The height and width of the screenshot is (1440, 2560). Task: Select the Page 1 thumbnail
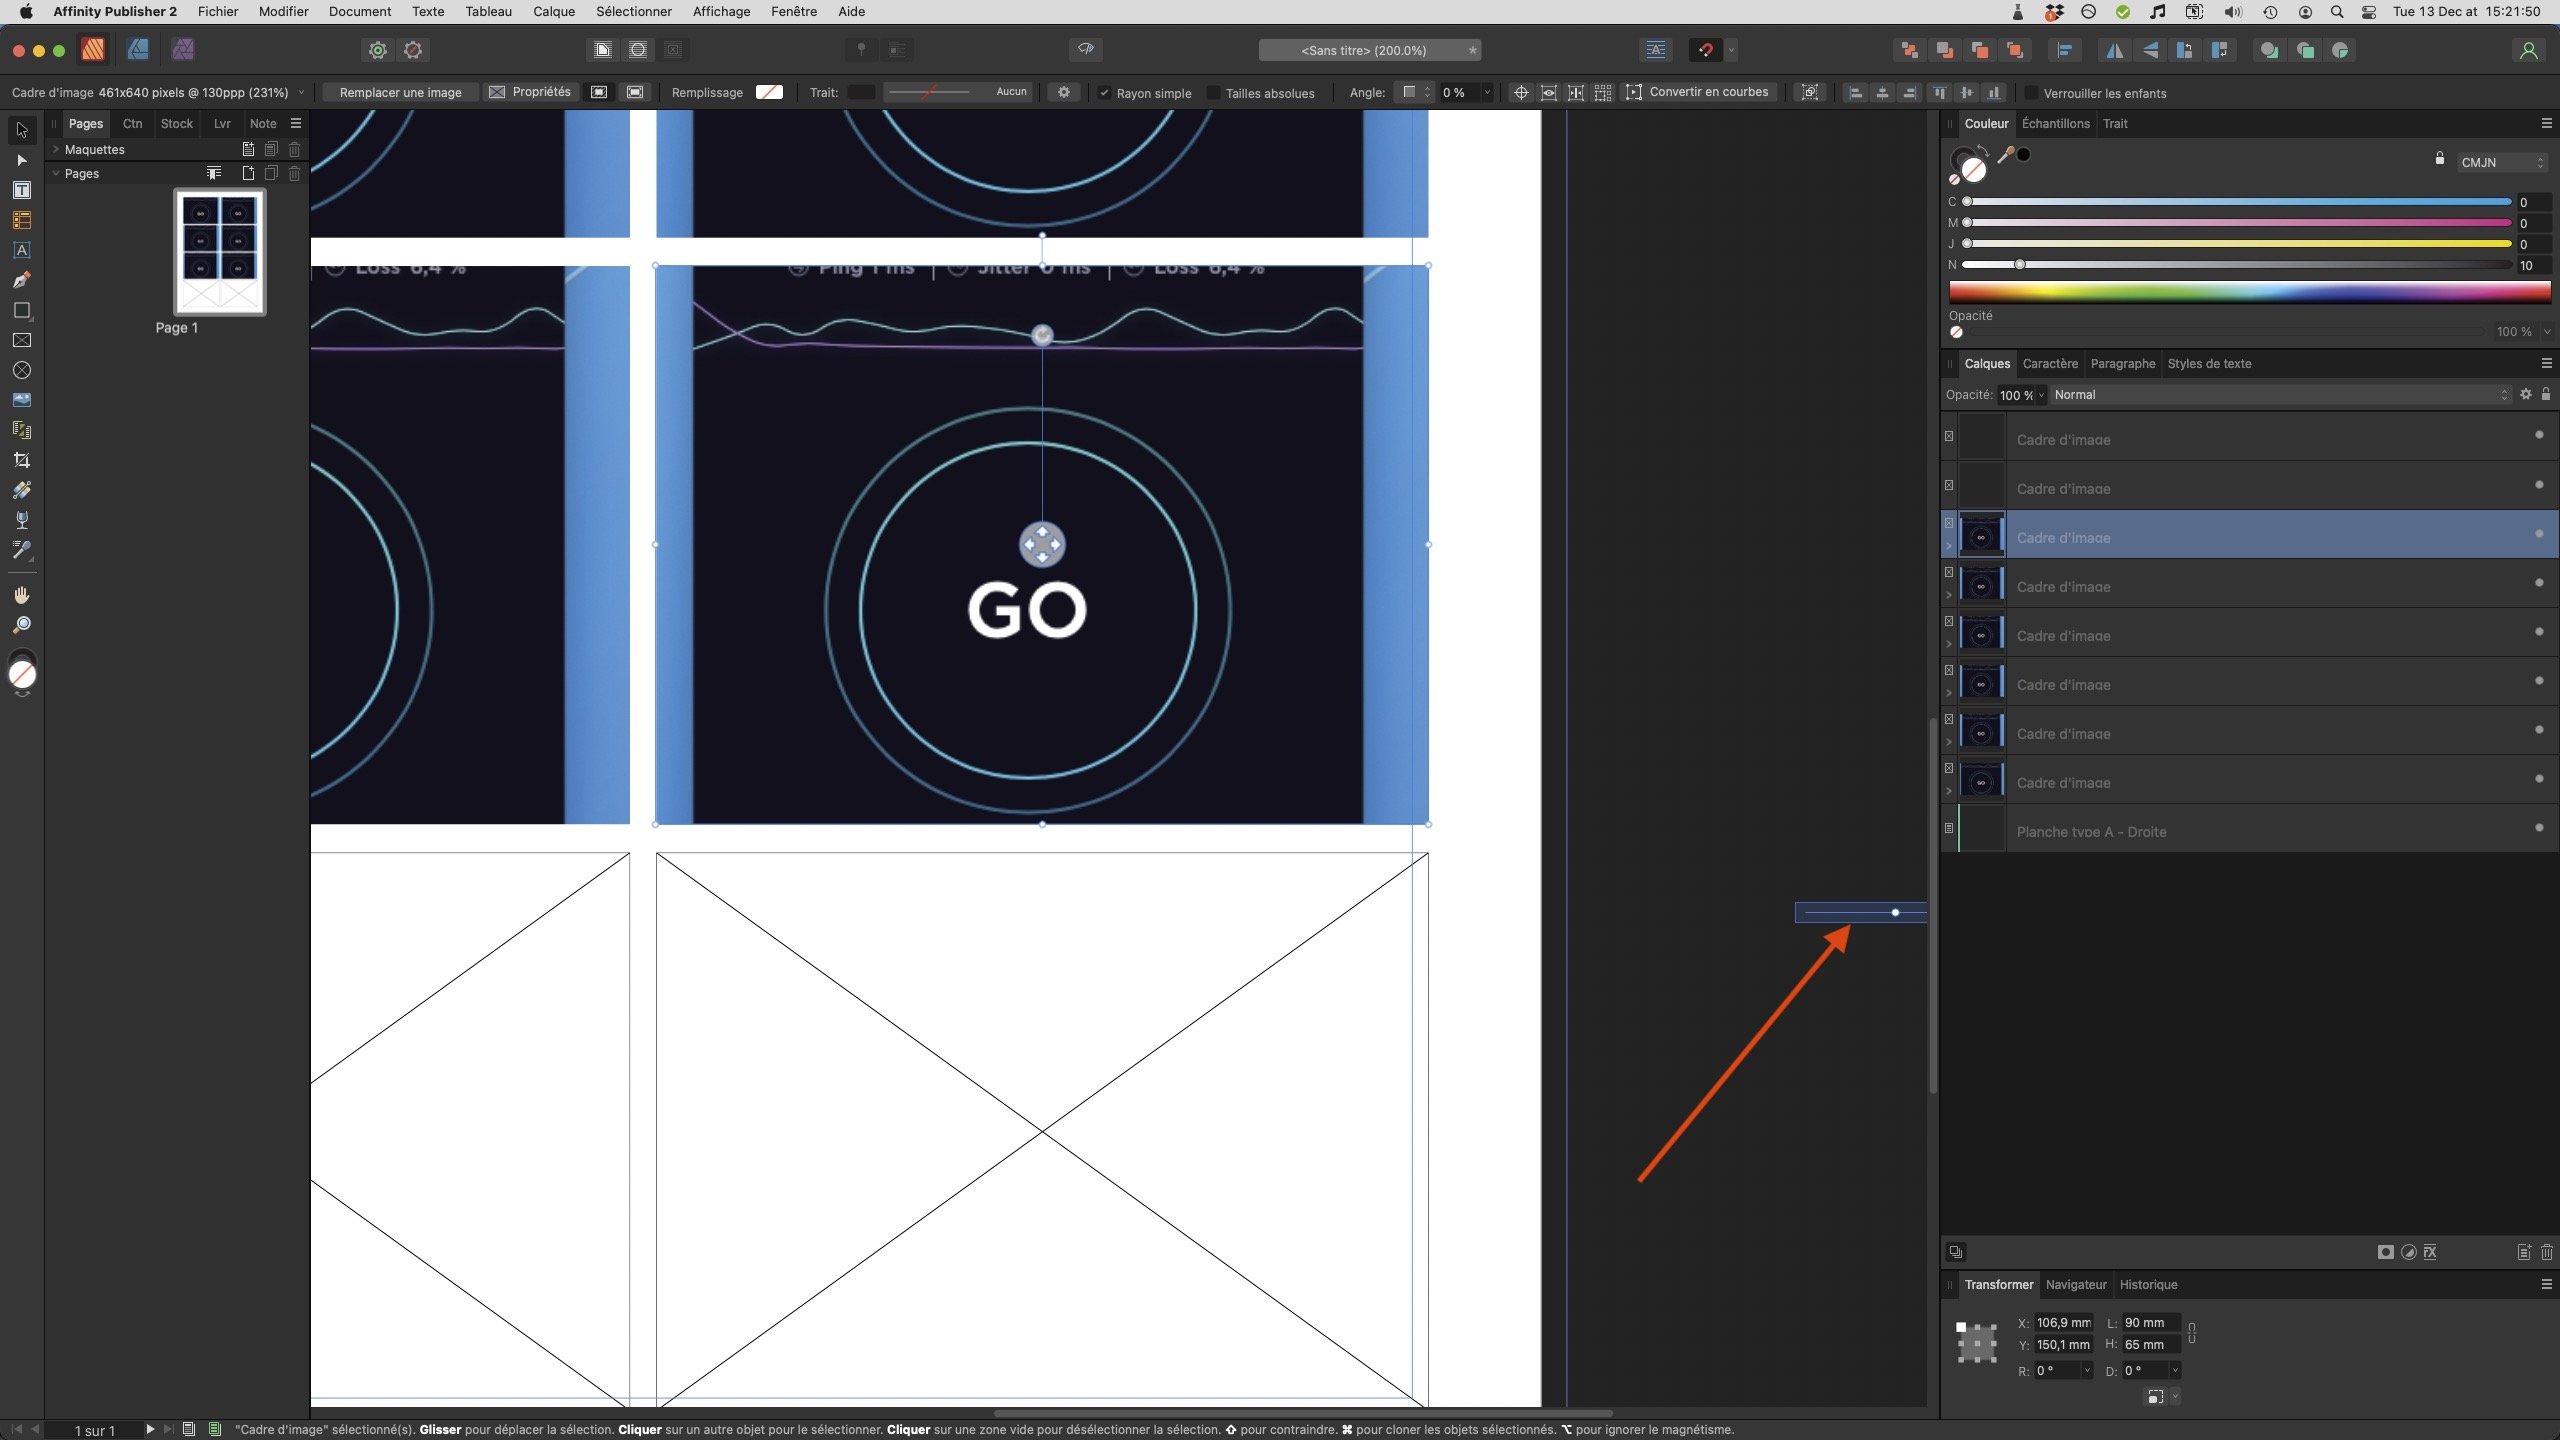pos(218,253)
